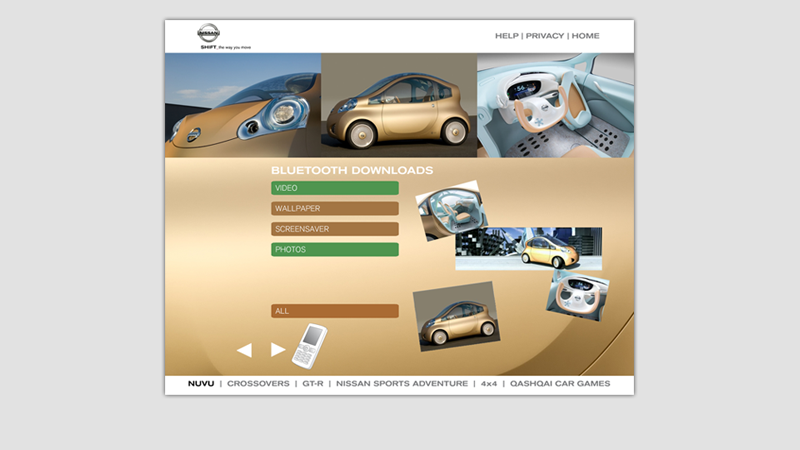800x450 pixels.
Task: Open the 4x4 section
Action: tap(489, 384)
